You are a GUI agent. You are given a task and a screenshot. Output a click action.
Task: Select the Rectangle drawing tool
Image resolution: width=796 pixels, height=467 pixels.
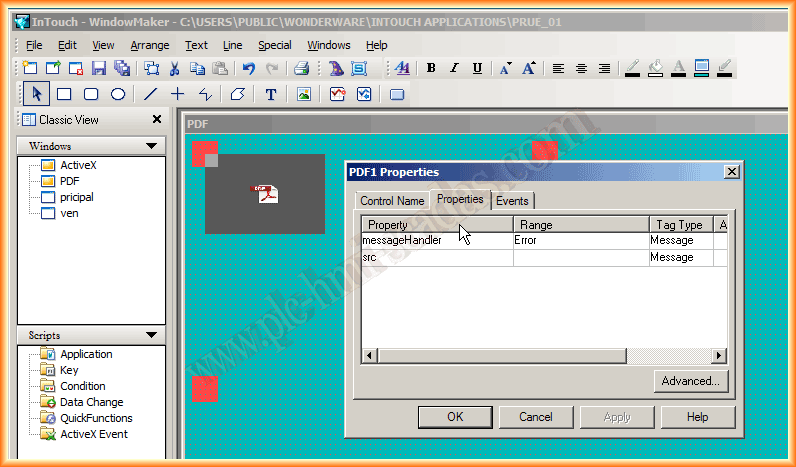pos(64,94)
